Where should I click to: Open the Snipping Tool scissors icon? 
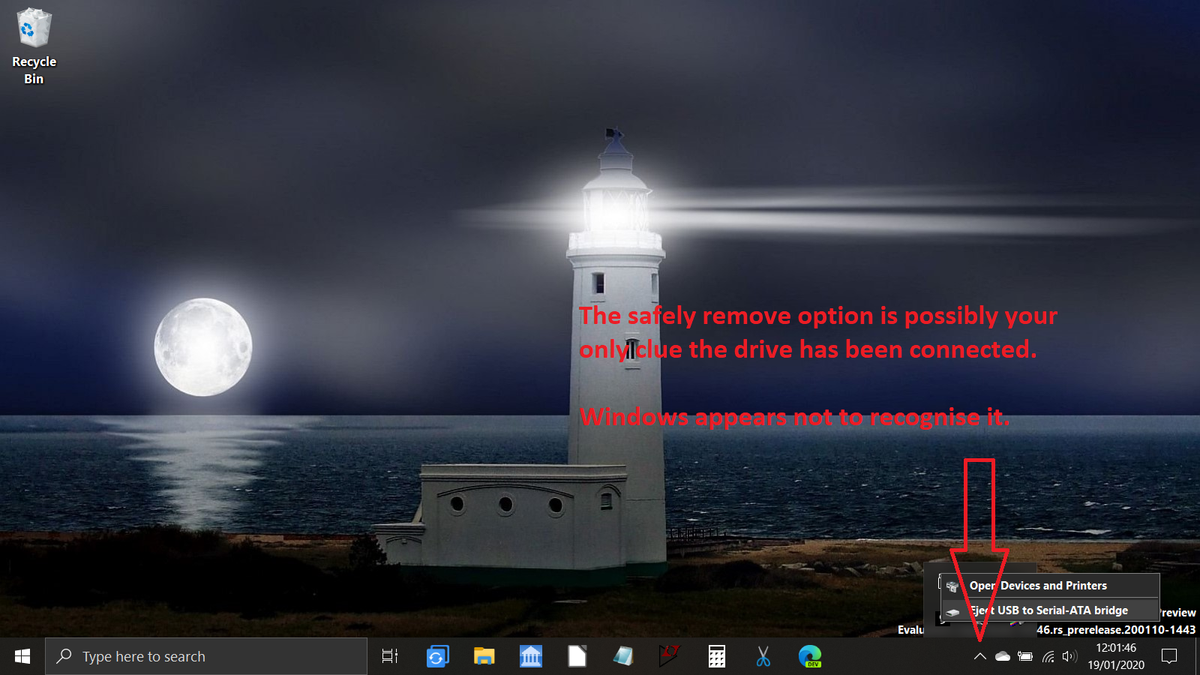[763, 656]
